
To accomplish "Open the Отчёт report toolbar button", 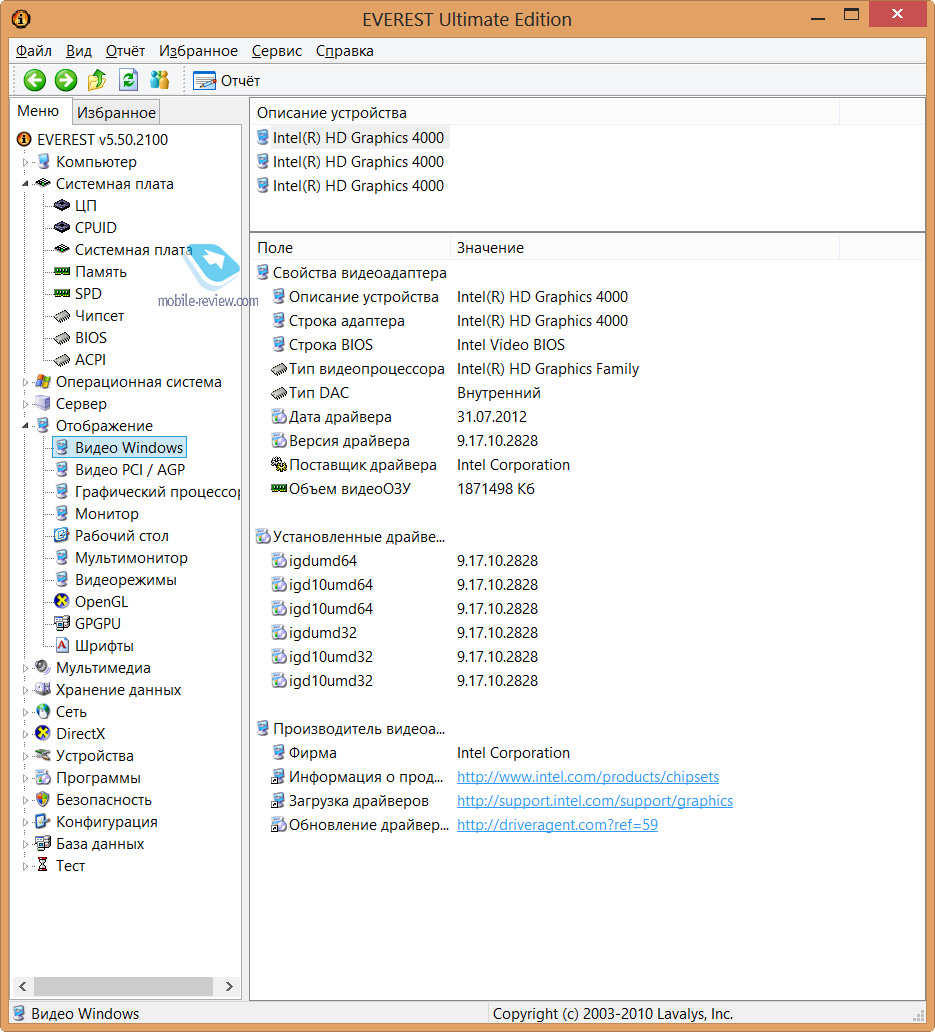I will point(226,81).
